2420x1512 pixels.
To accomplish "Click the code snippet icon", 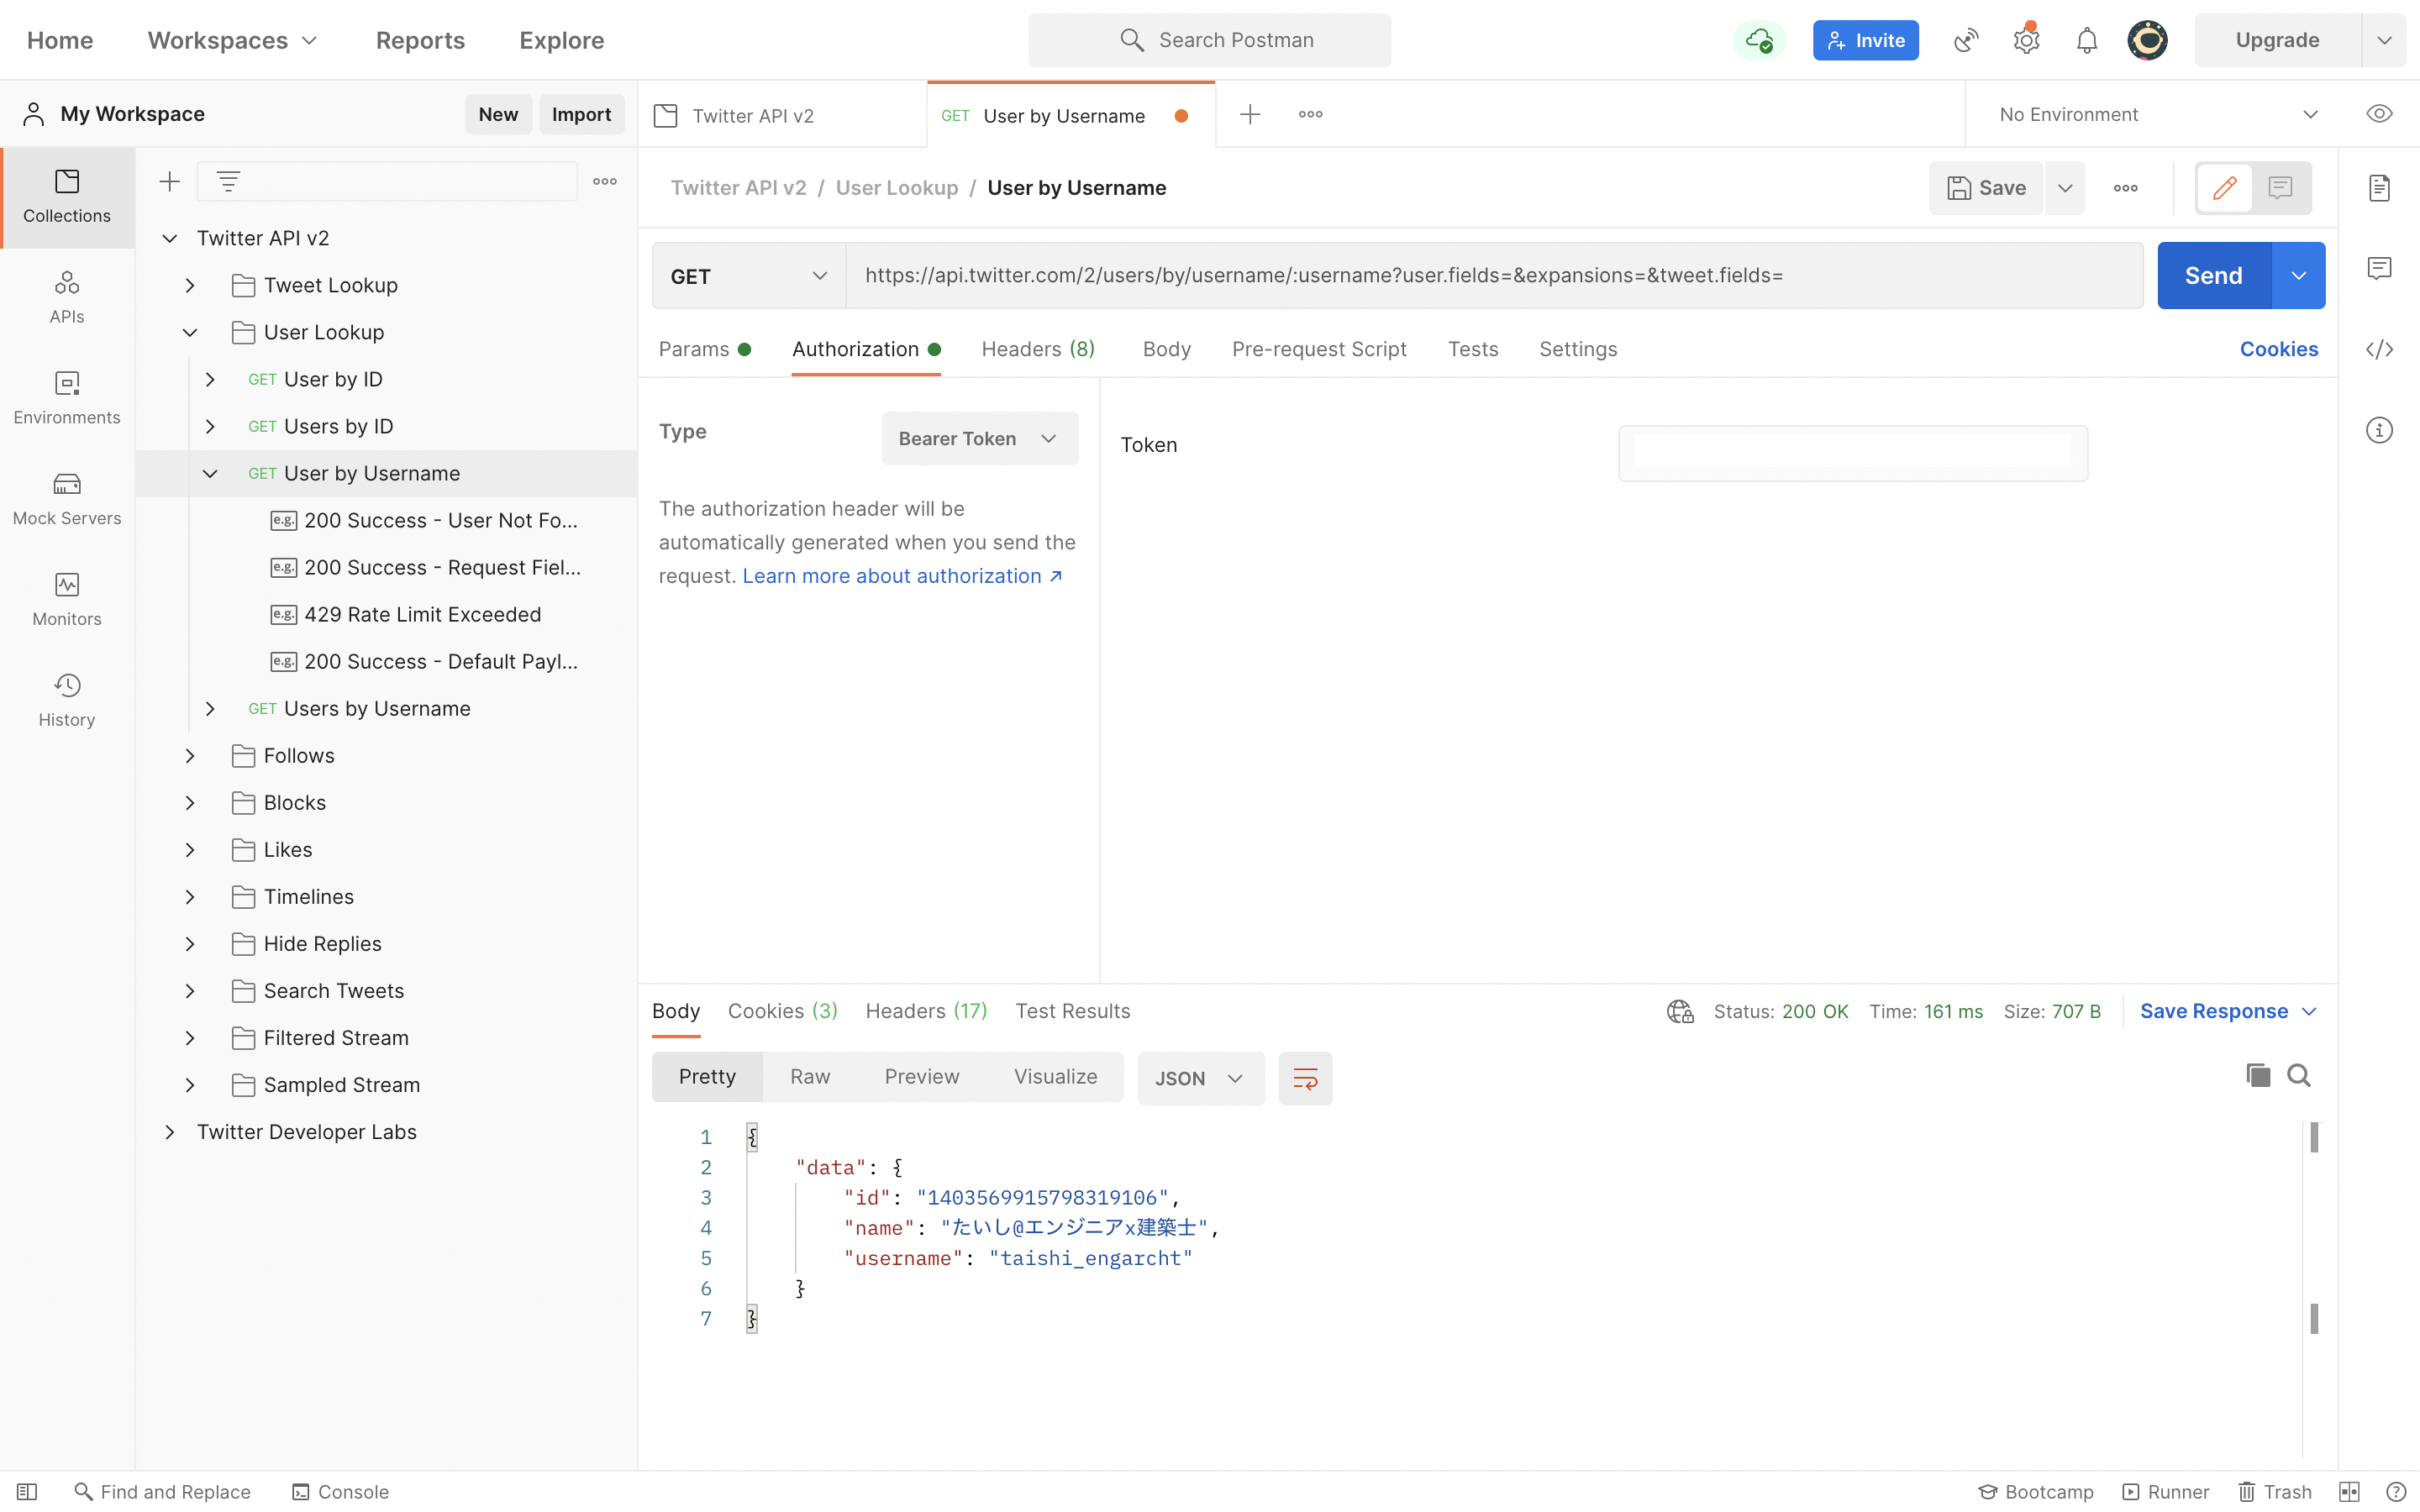I will (x=2379, y=349).
